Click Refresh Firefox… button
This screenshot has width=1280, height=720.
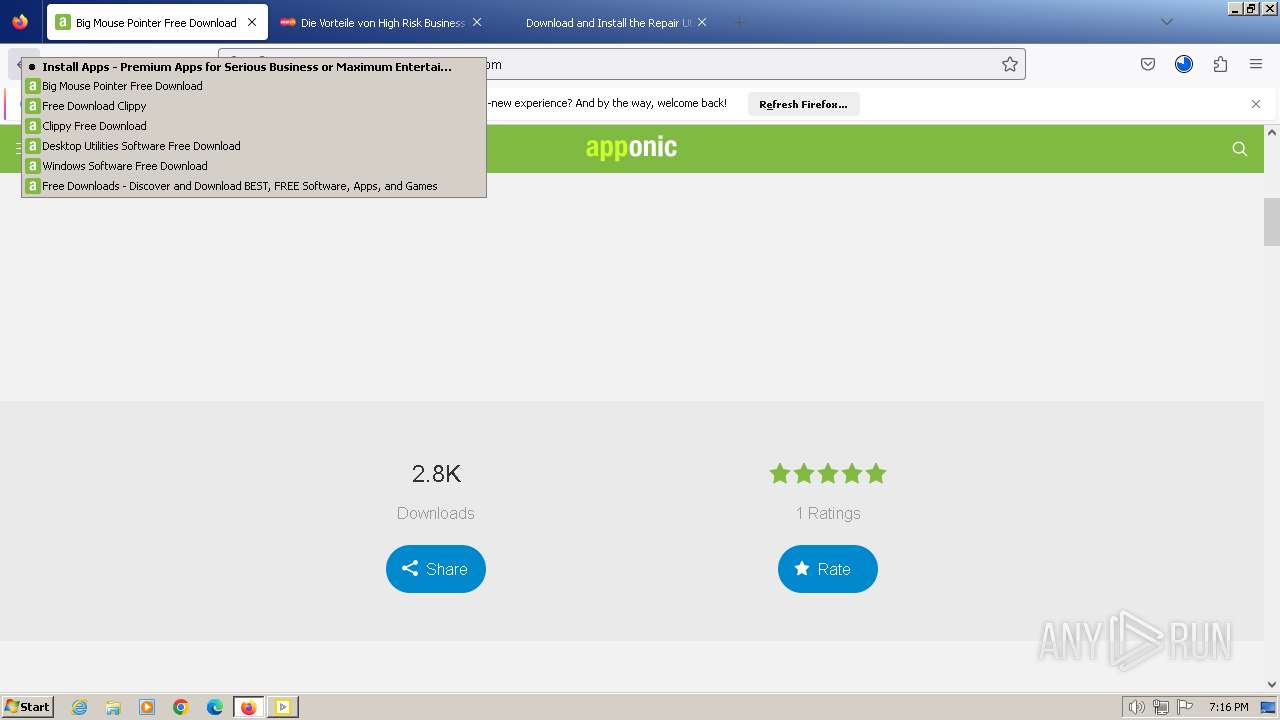[x=803, y=104]
